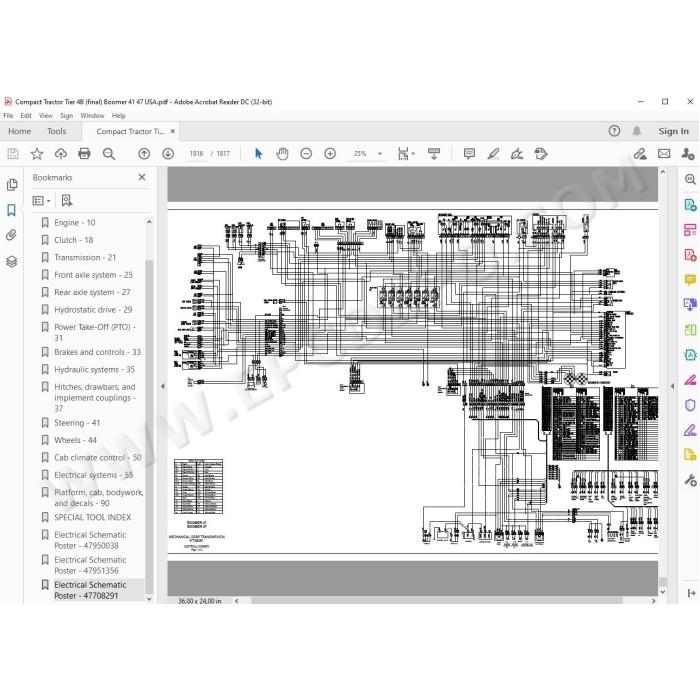Open the Layers panel icon
Image resolution: width=700 pixels, height=700 pixels.
click(12, 262)
